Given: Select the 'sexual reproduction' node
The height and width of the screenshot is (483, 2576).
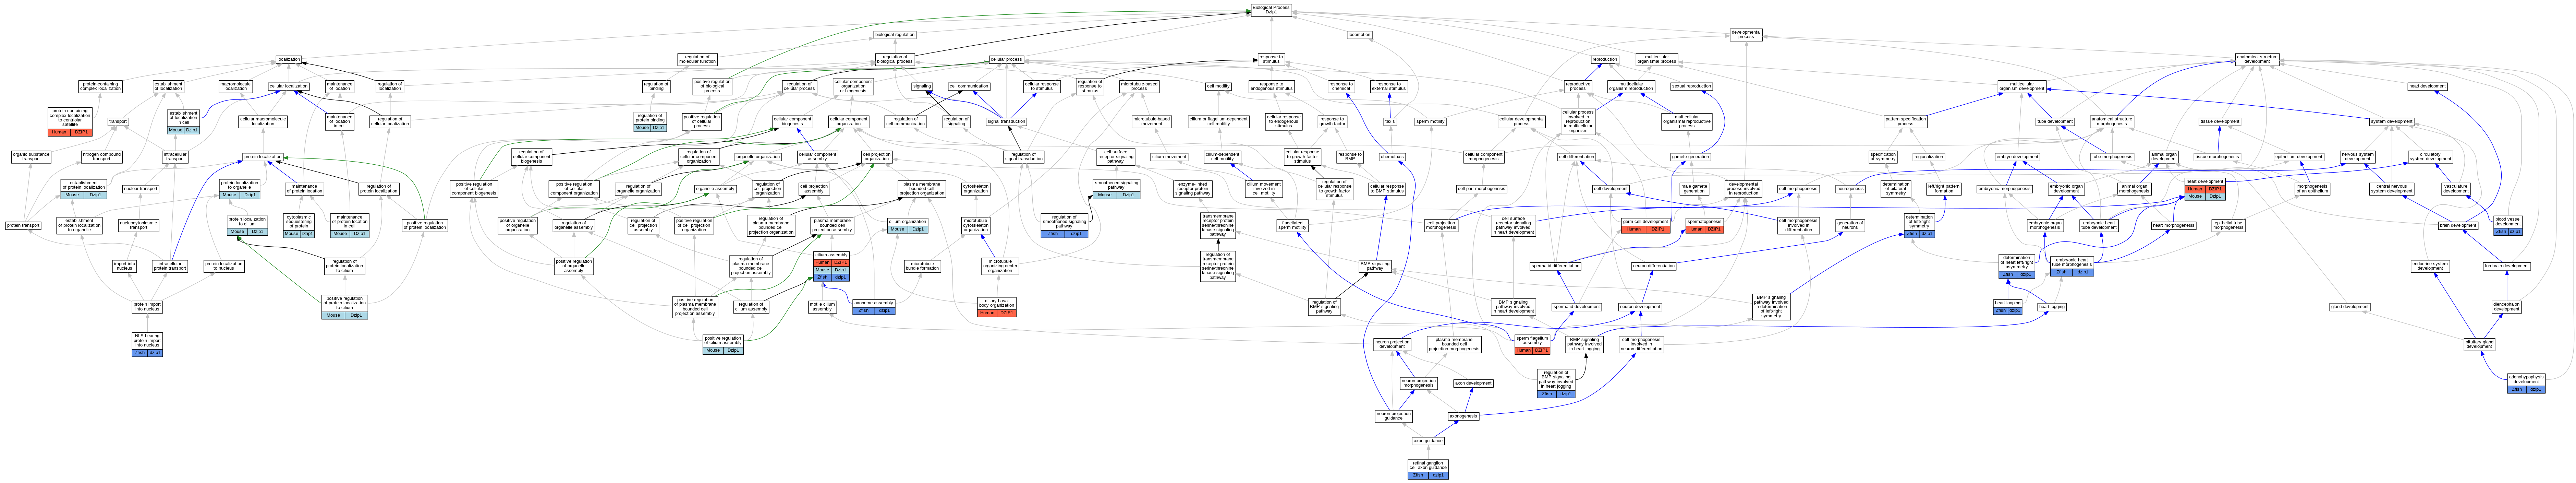Looking at the screenshot, I should pyautogui.click(x=1692, y=86).
